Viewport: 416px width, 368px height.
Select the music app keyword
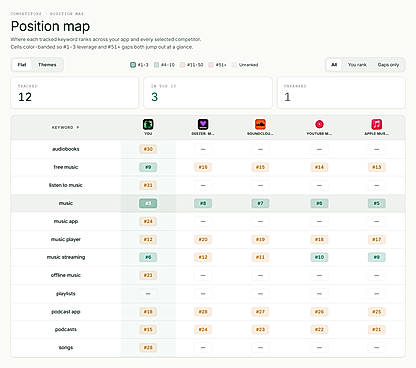point(66,221)
